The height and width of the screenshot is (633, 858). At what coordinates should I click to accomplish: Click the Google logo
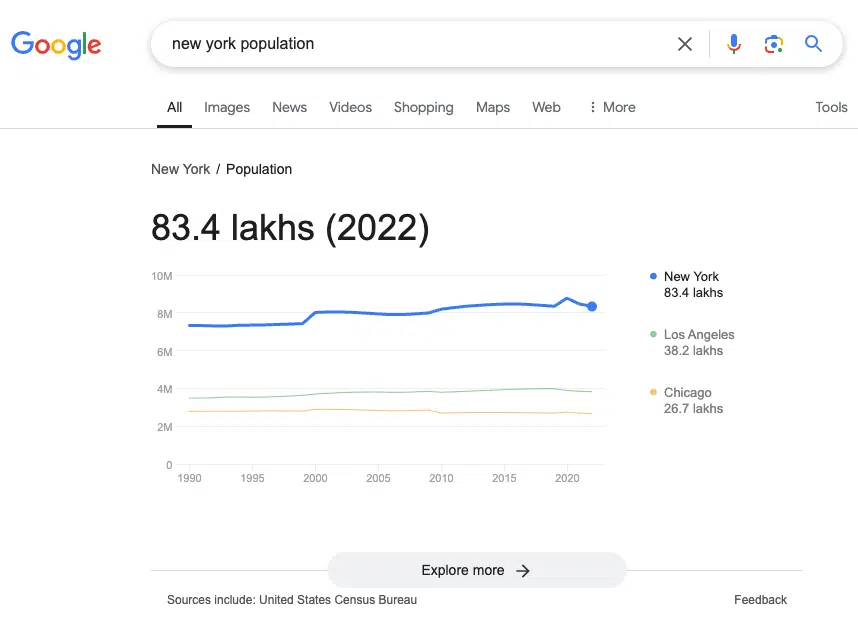[56, 44]
